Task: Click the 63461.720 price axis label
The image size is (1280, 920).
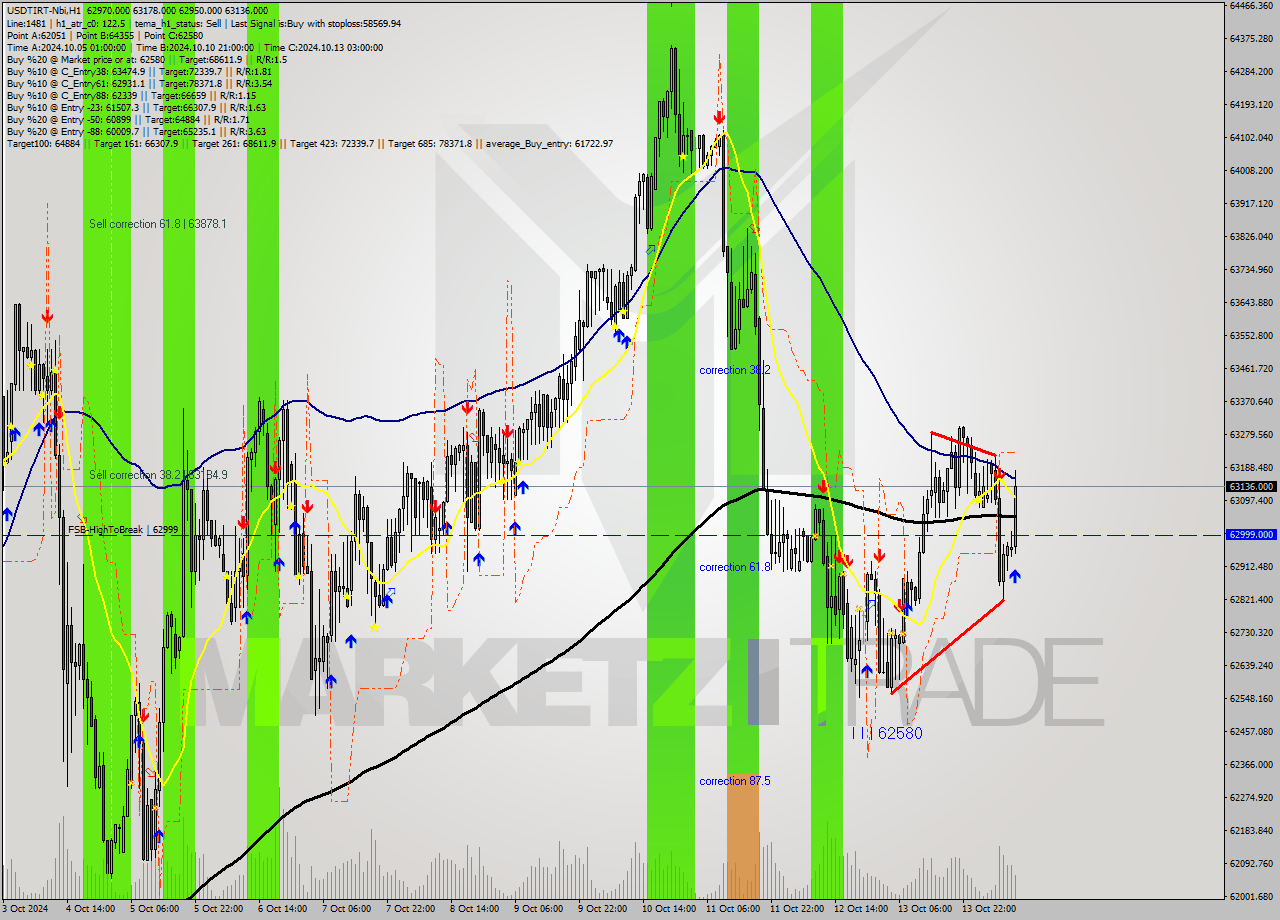Action: (1250, 368)
